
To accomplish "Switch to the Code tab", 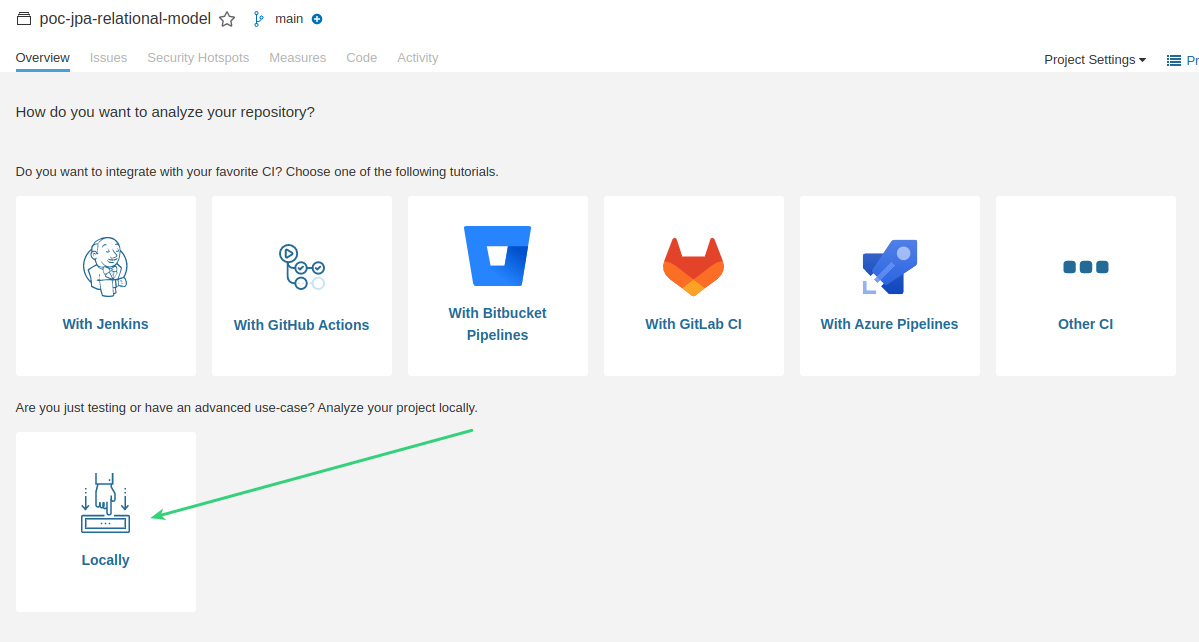I will coord(362,58).
